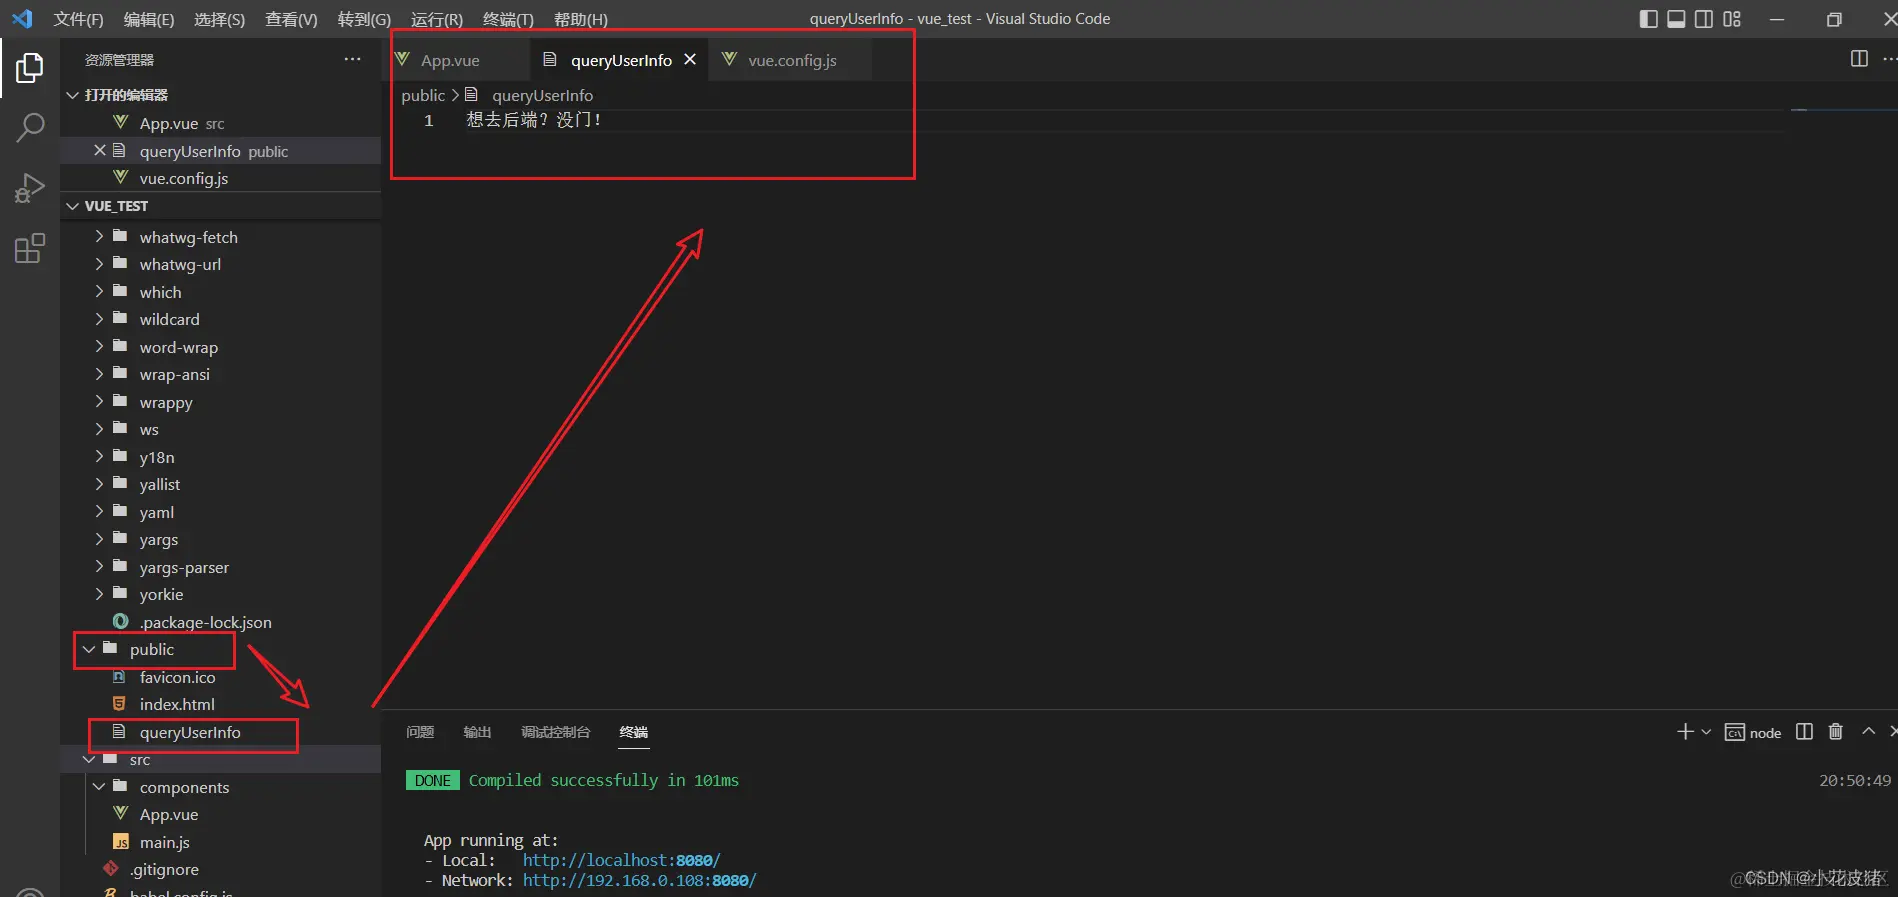The height and width of the screenshot is (897, 1898).
Task: Open the Extensions view in the activity bar
Action: (x=30, y=248)
